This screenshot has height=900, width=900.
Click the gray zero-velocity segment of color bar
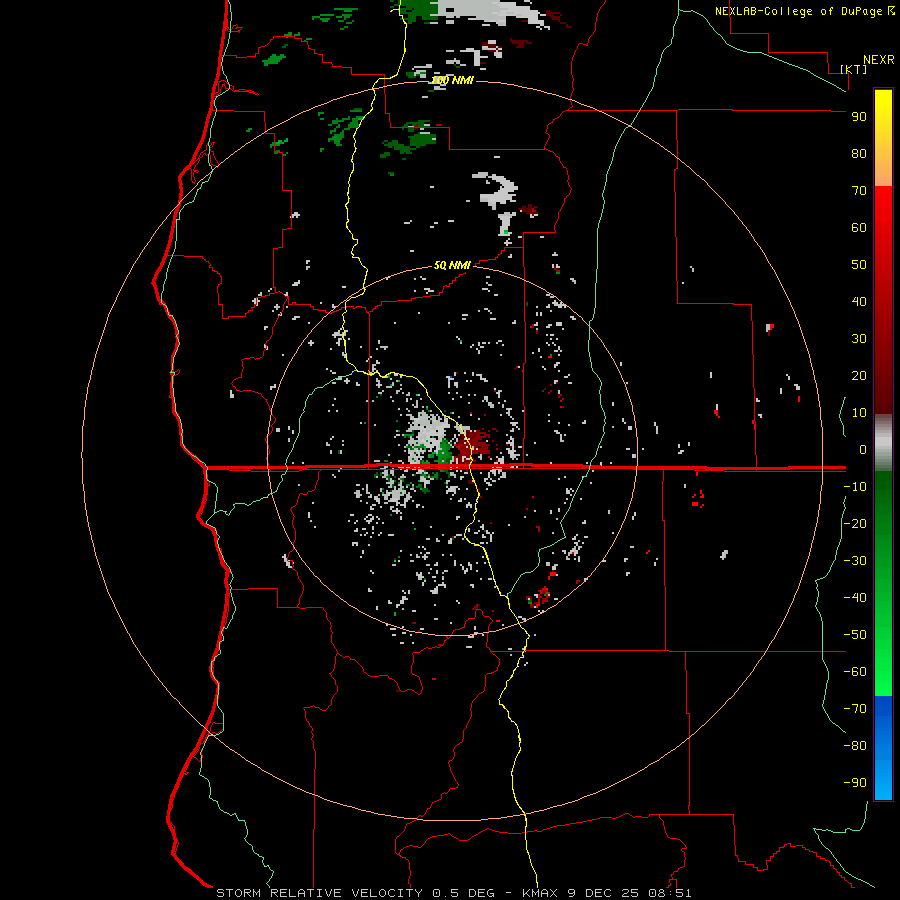click(883, 443)
